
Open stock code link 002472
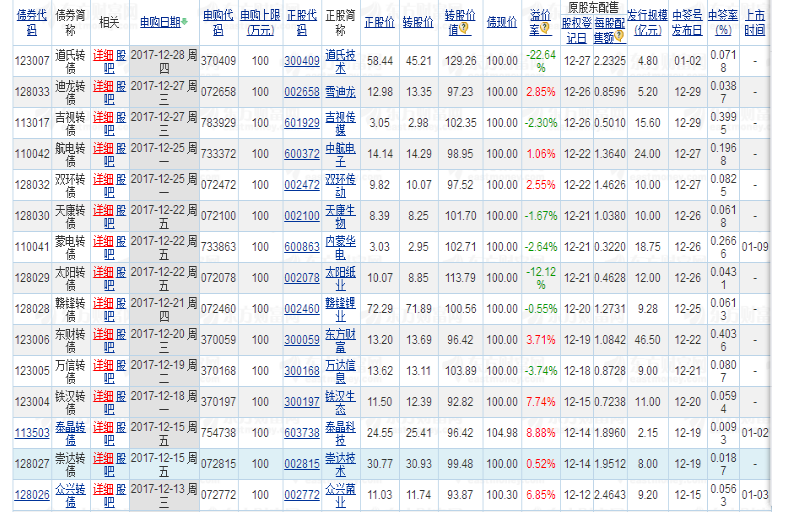tap(301, 185)
